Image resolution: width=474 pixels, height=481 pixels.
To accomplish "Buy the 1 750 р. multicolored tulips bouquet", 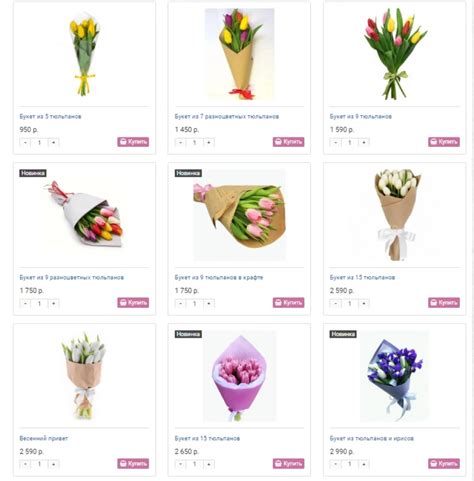I will pyautogui.click(x=133, y=303).
